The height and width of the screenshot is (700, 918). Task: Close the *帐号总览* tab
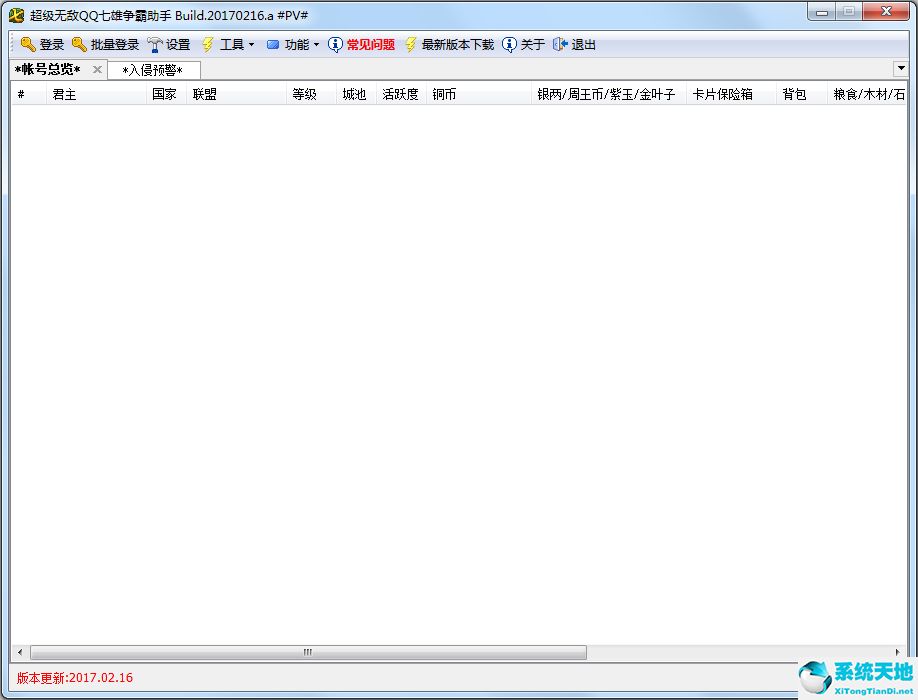tap(98, 70)
